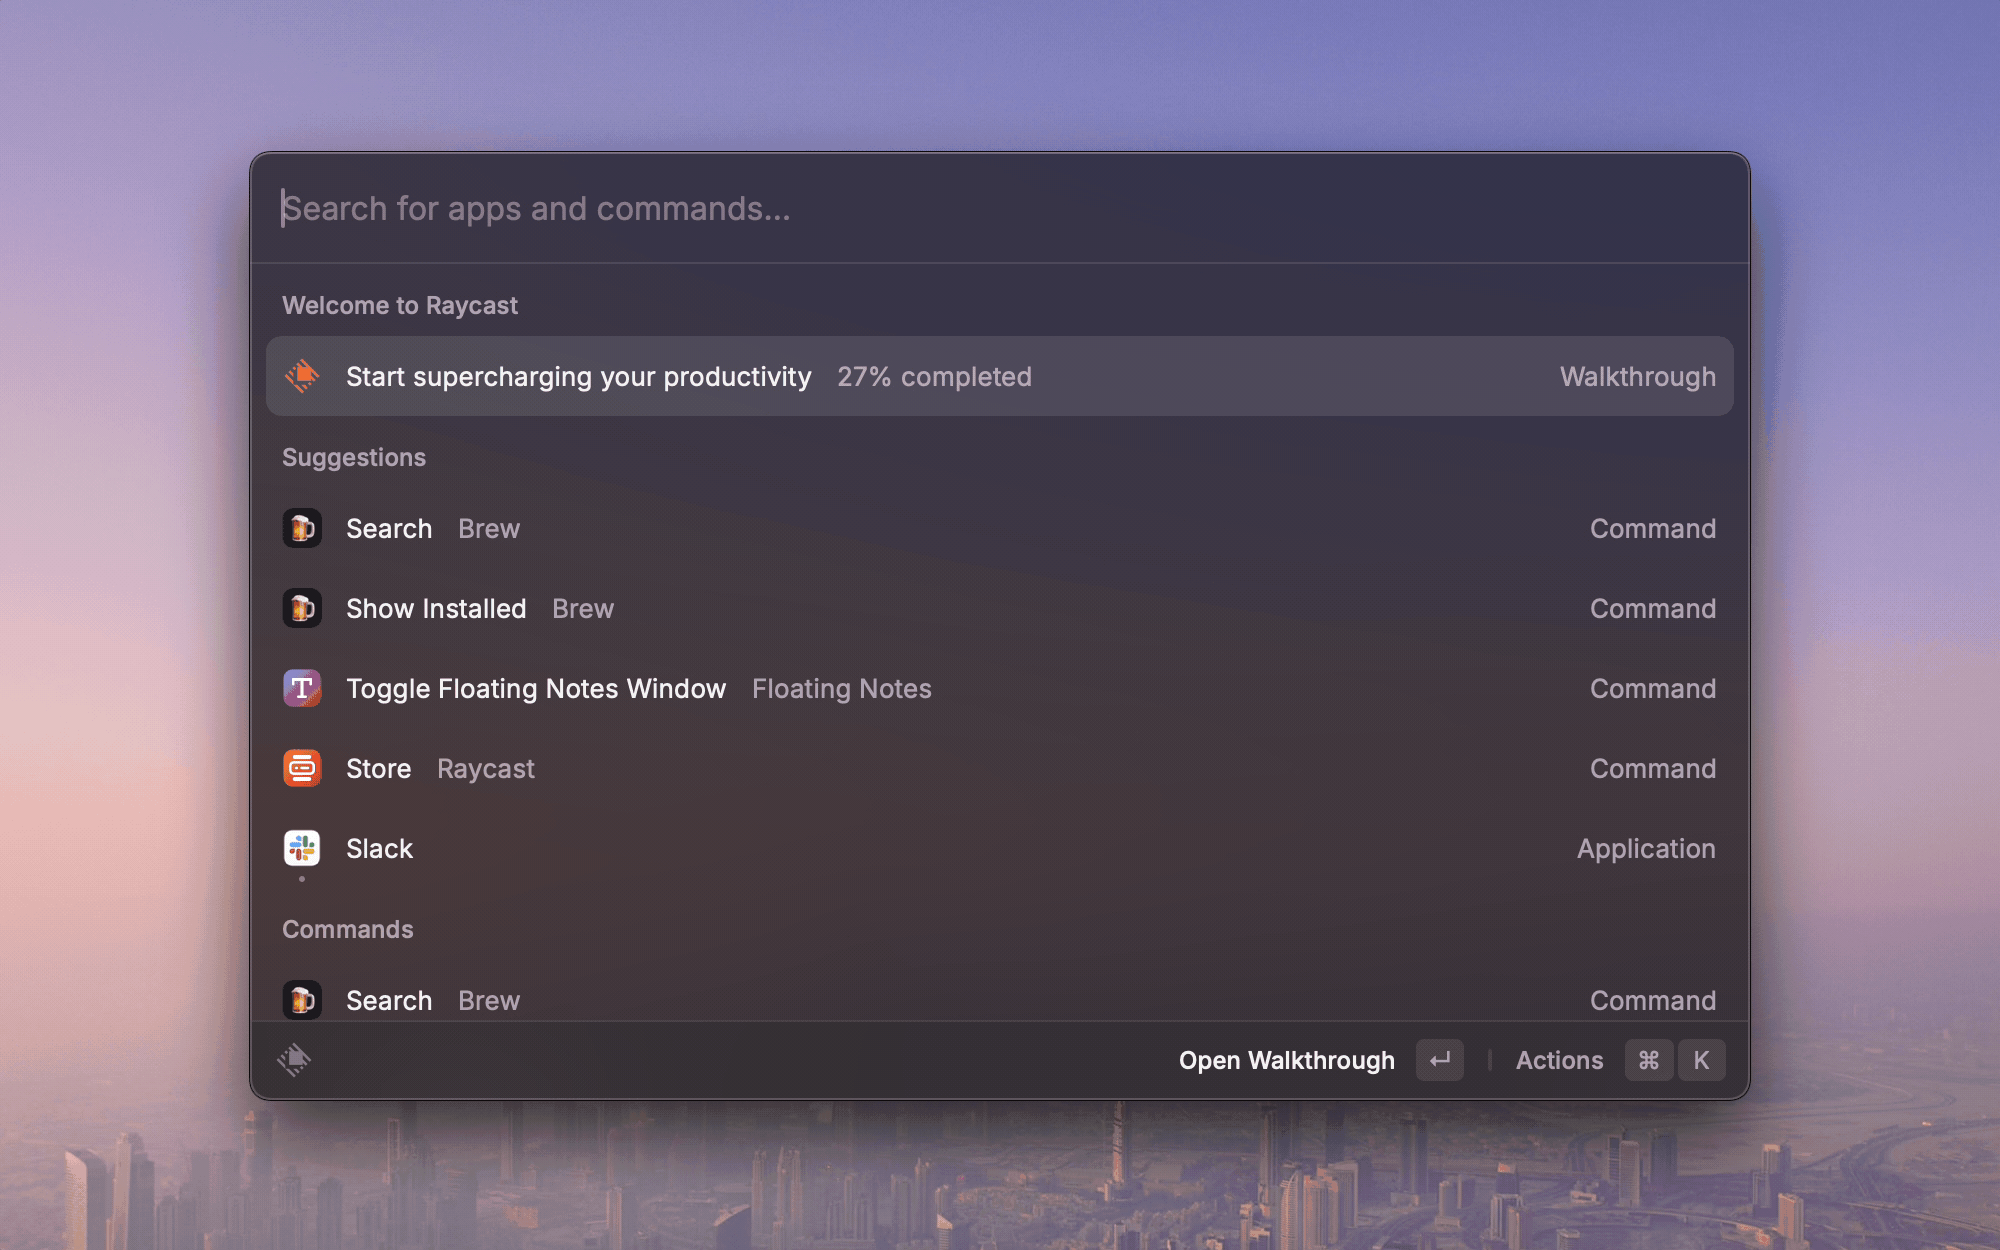
Task: Select Toggle Floating Notes Window command
Action: [1000, 688]
